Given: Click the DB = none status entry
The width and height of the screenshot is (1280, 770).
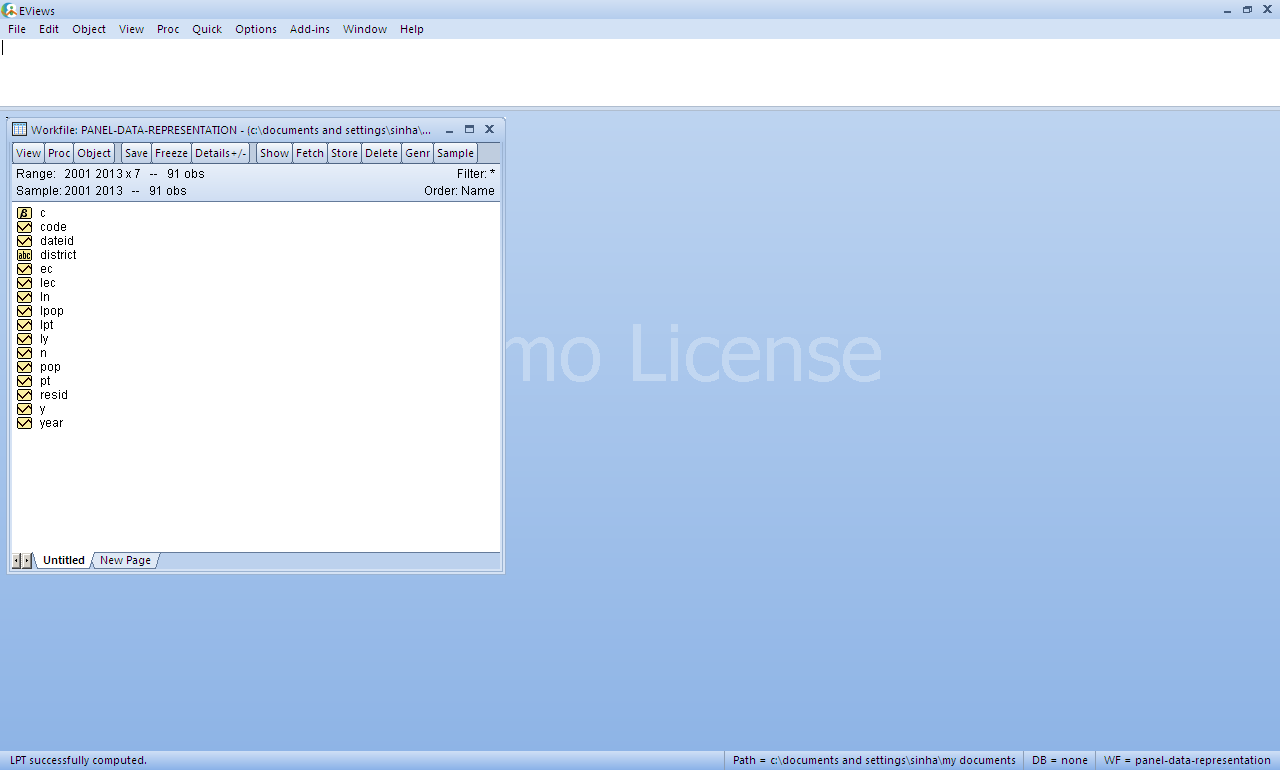Looking at the screenshot, I should tap(1060, 760).
